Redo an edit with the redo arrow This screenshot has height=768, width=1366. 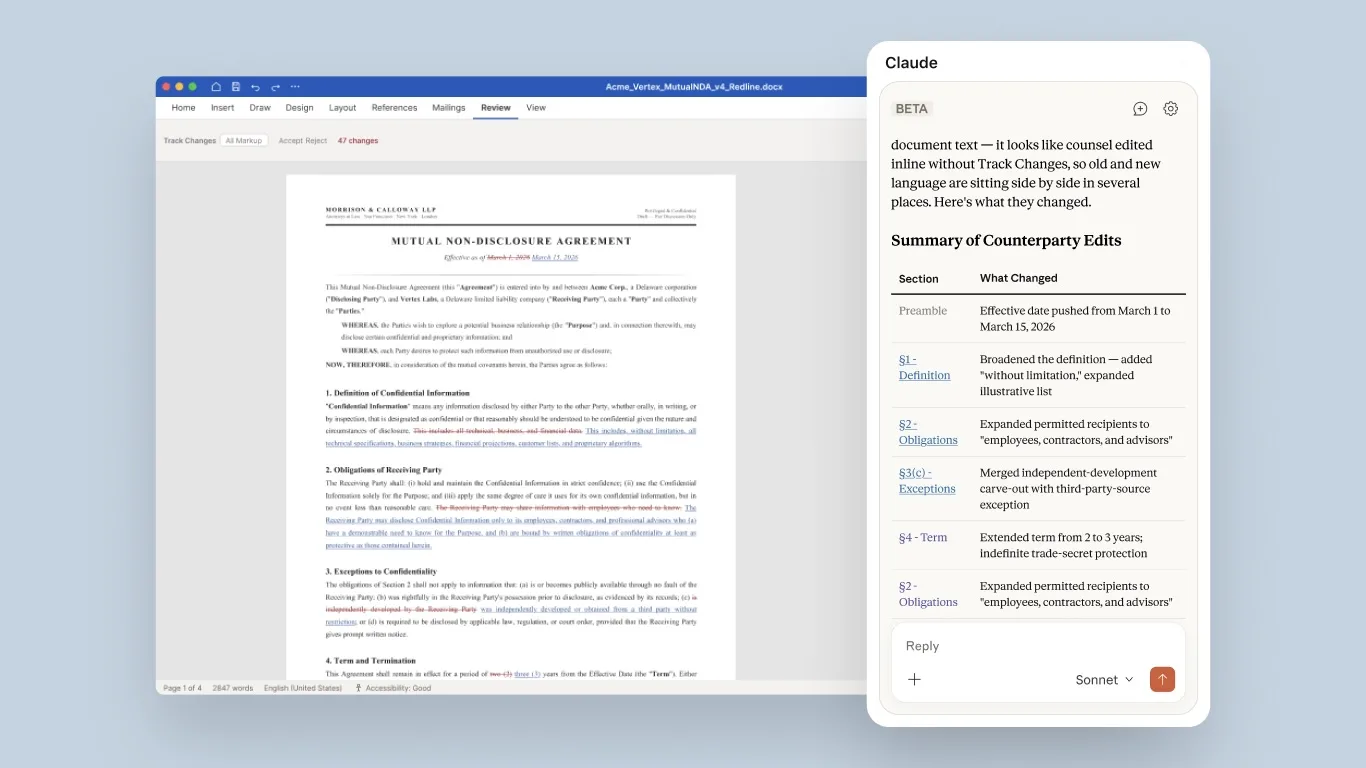(275, 87)
